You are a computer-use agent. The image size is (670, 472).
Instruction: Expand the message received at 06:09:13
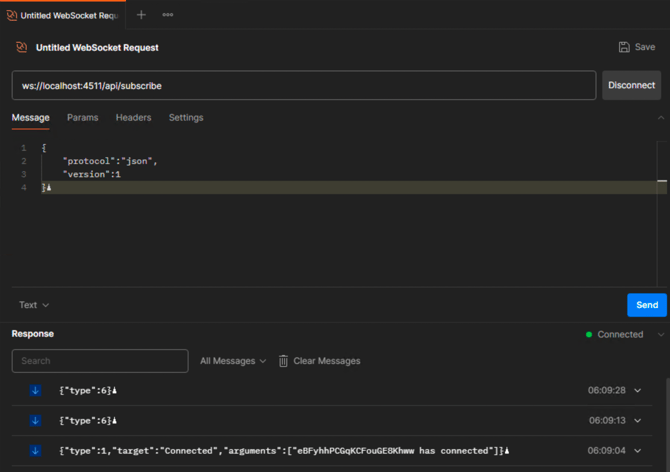(638, 421)
